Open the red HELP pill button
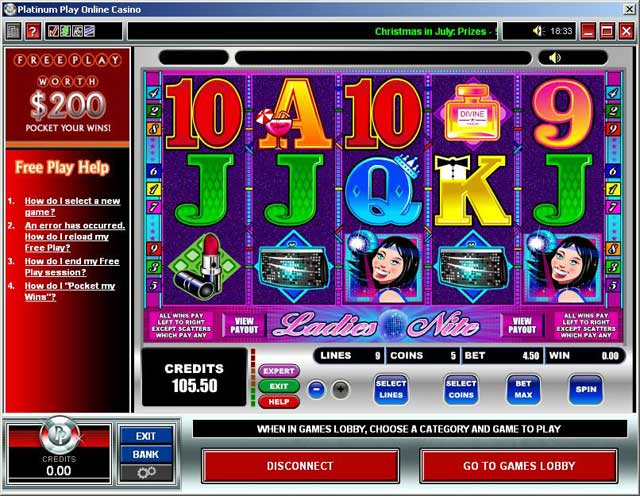 point(279,402)
